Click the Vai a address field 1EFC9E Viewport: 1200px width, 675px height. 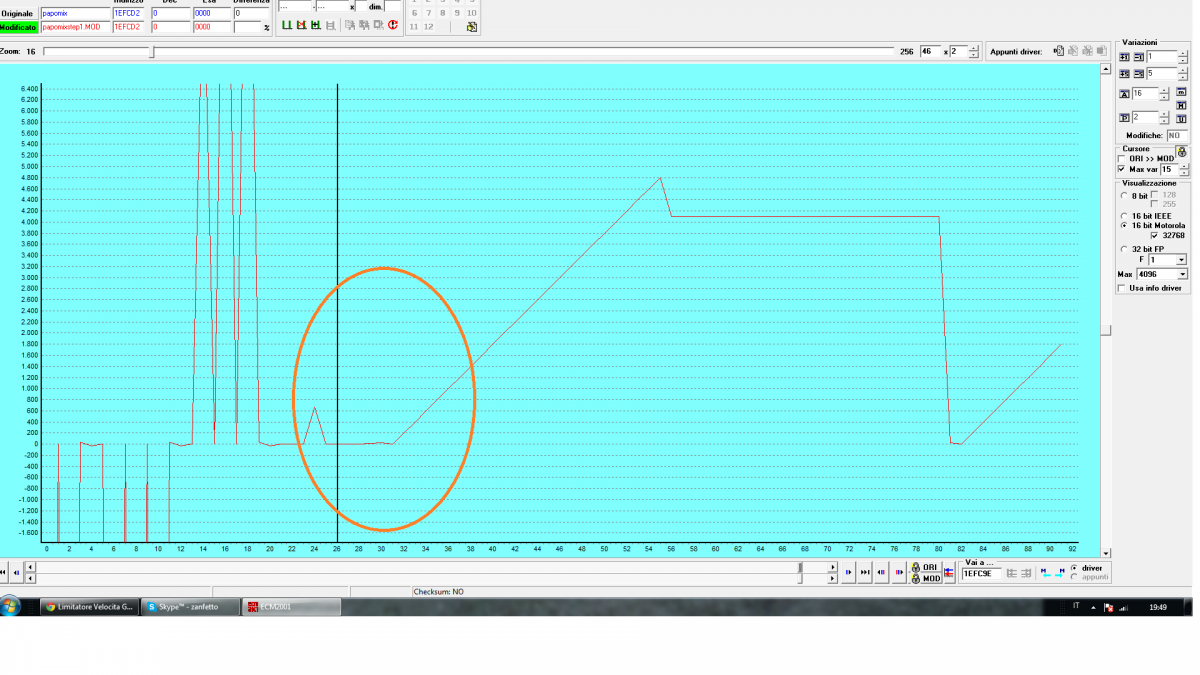[981, 574]
